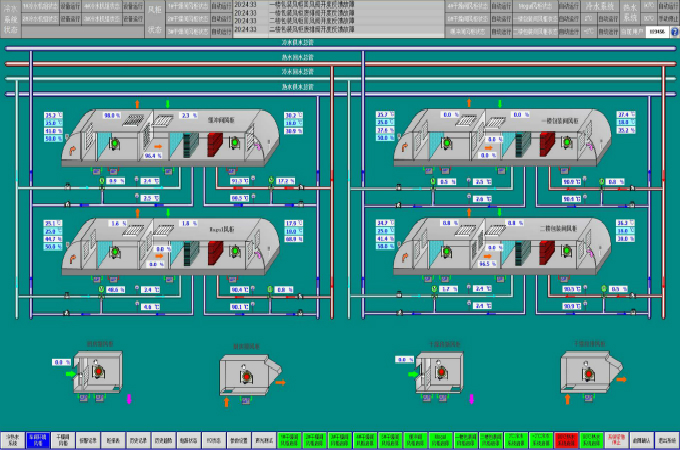The height and width of the screenshot is (450, 680).
Task: Open the 冷热水系统 tab in the bottom bar
Action: 13,438
